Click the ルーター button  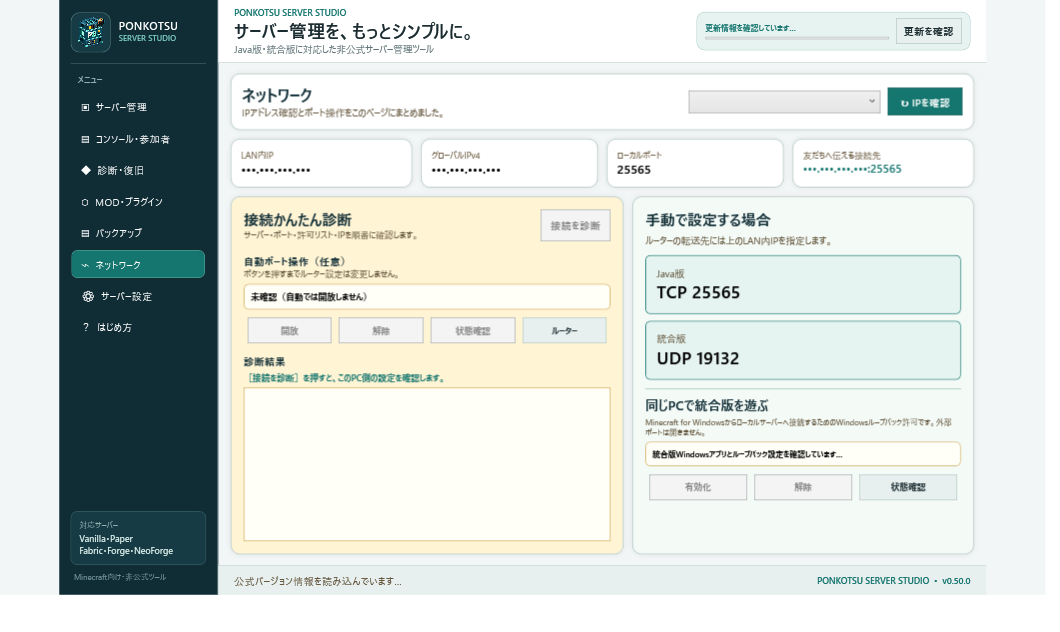tap(564, 331)
